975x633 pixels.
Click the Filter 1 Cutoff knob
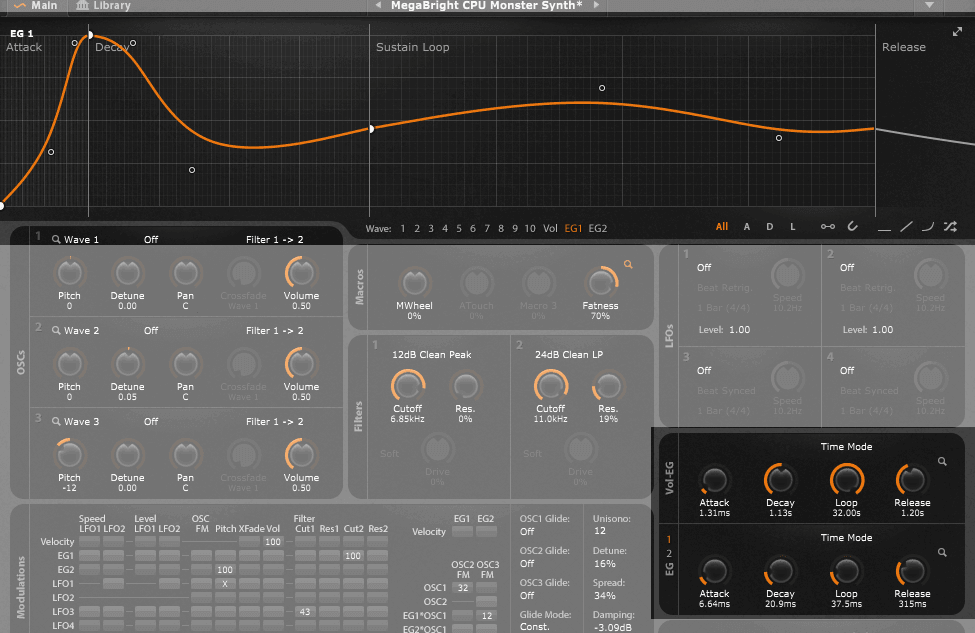tap(407, 384)
